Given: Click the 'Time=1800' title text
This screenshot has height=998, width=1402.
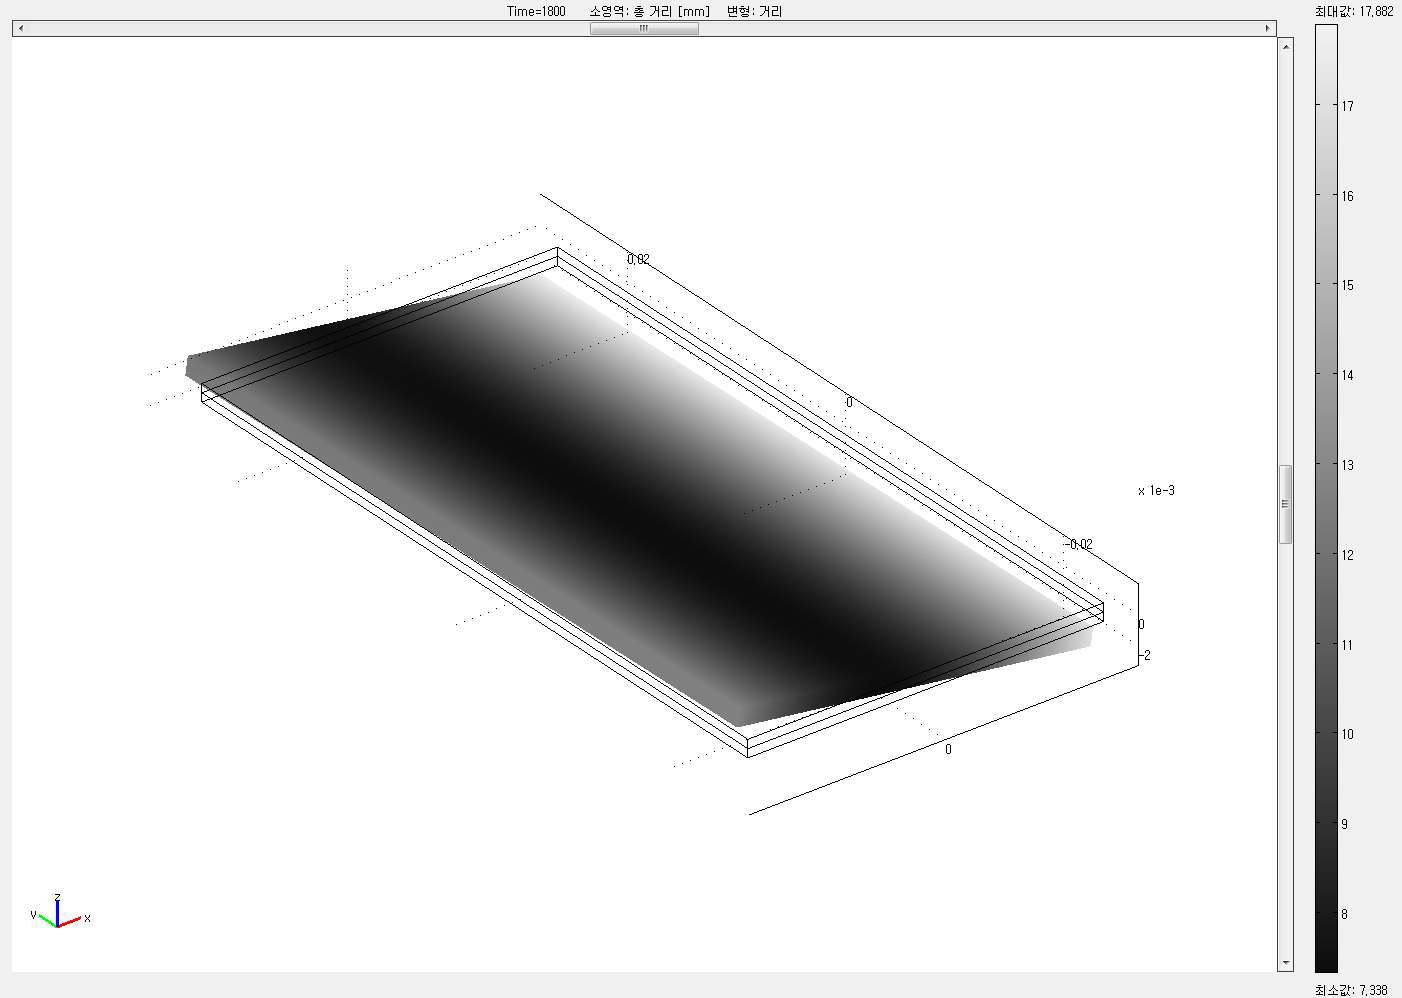Looking at the screenshot, I should coord(536,11).
